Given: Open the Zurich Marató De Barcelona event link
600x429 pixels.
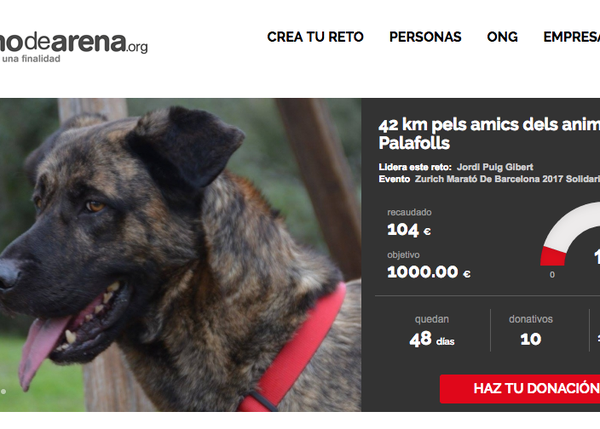Looking at the screenshot, I should coord(507,179).
